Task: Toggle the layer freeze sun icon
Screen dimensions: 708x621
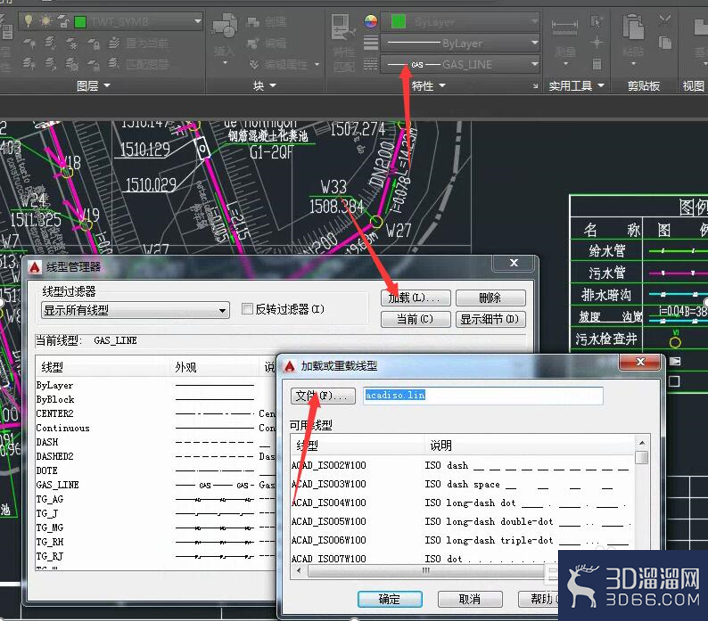Action: click(x=46, y=21)
